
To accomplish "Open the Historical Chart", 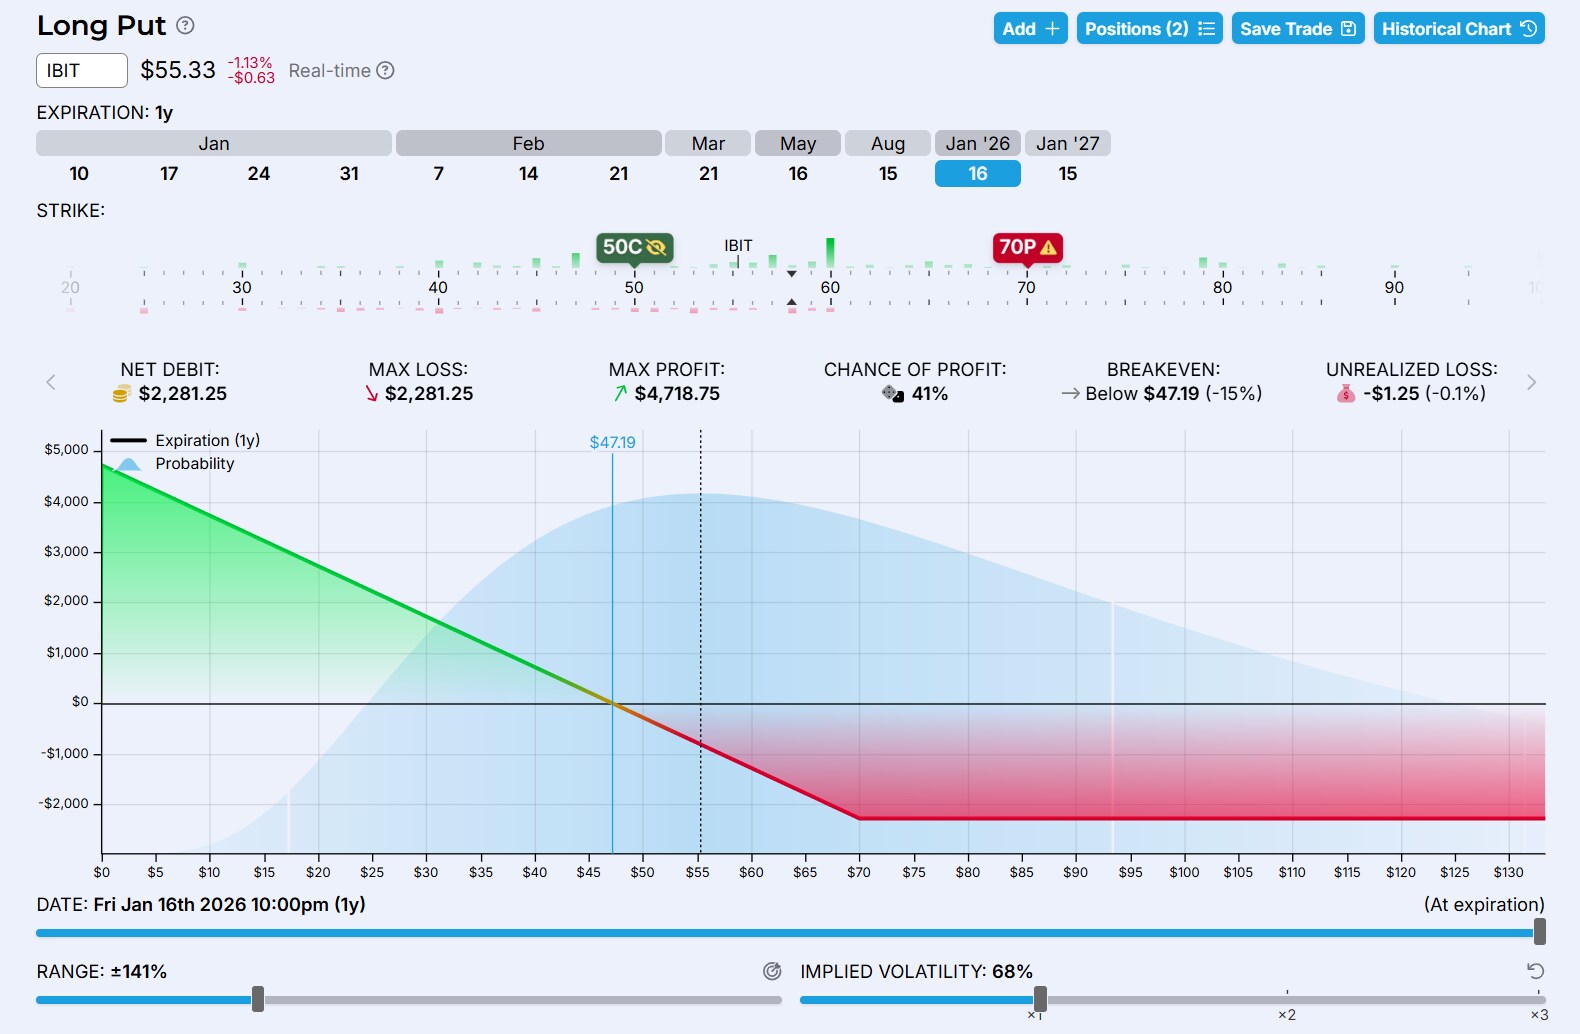I will pos(1458,29).
